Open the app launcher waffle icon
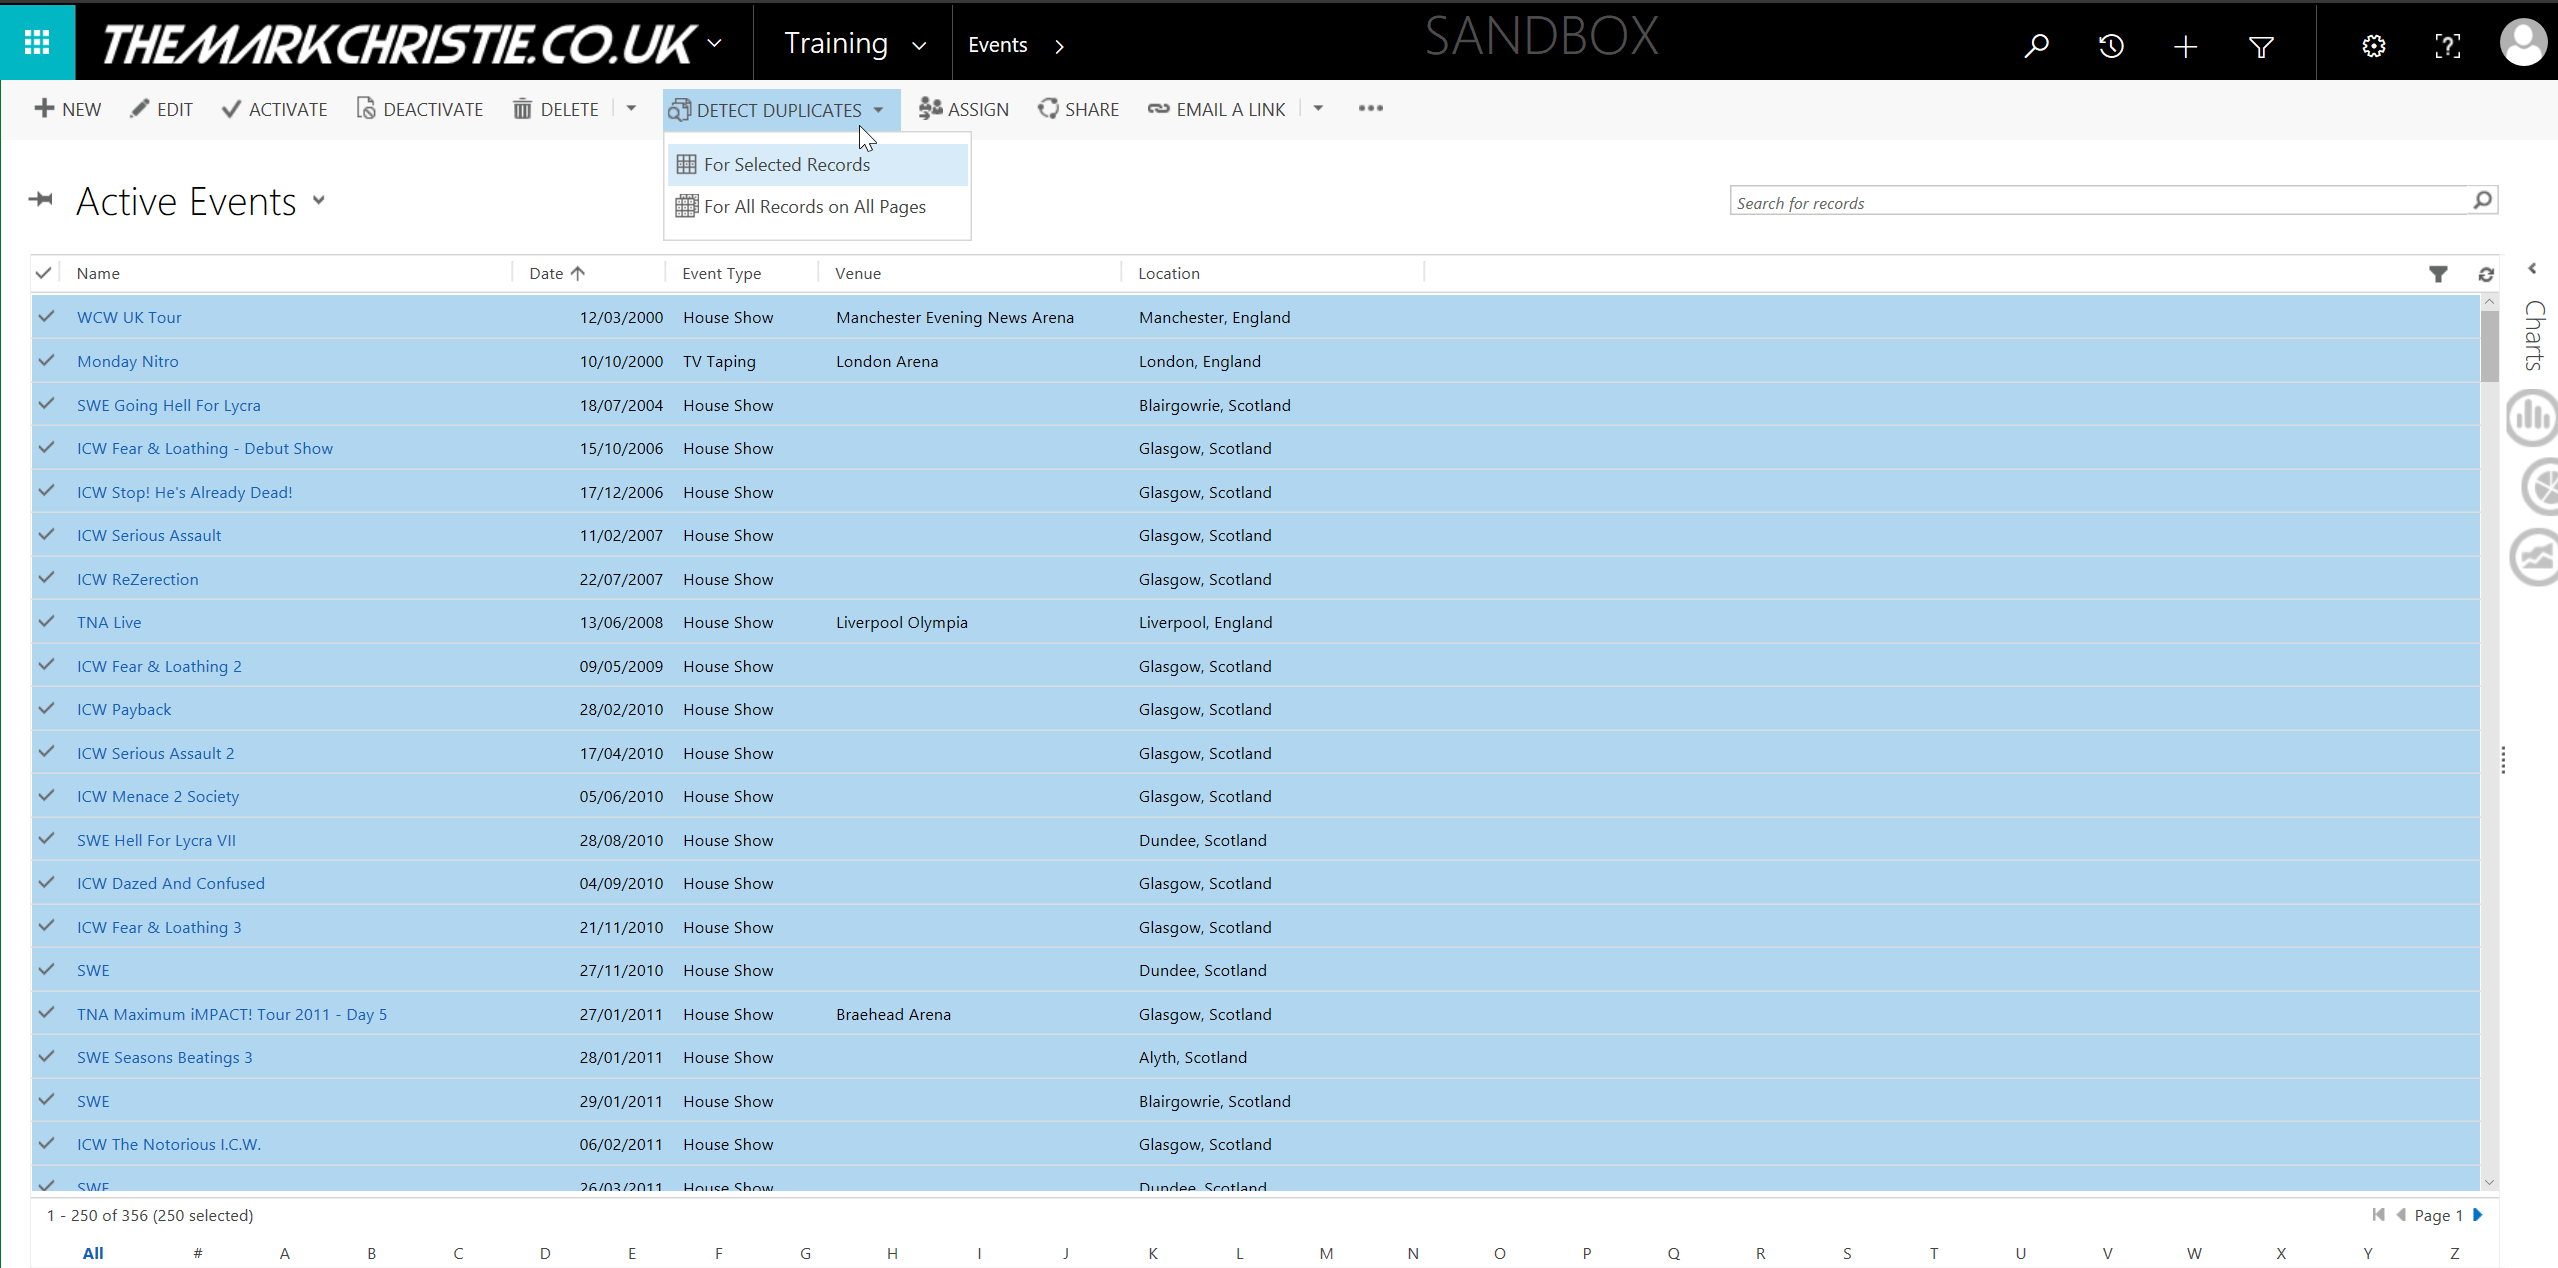The width and height of the screenshot is (2558, 1268). (37, 42)
